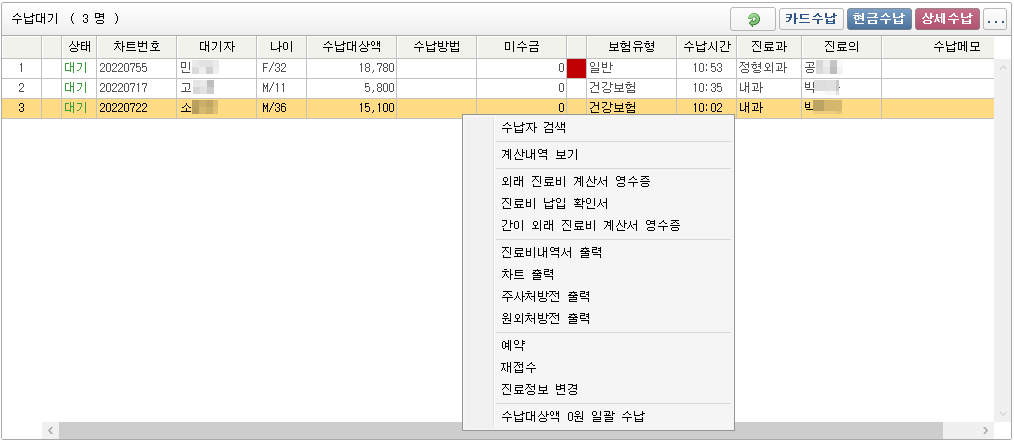The width and height of the screenshot is (1014, 443).
Task: Select row 1 chart number 20220755
Action: point(123,68)
